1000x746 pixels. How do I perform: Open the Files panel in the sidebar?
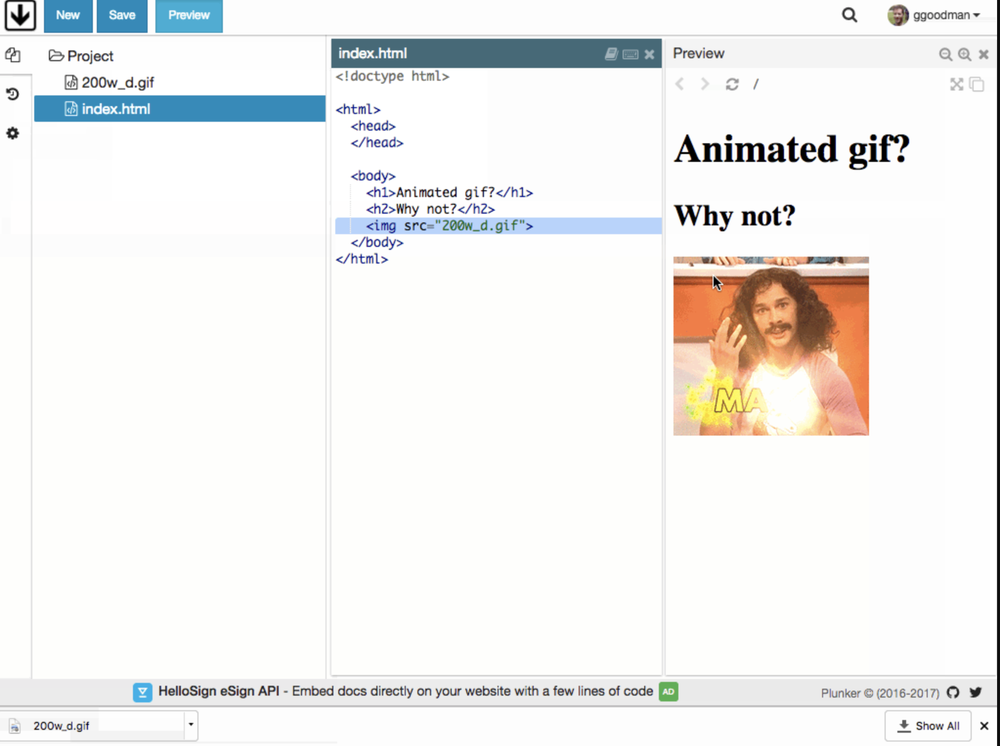point(14,57)
